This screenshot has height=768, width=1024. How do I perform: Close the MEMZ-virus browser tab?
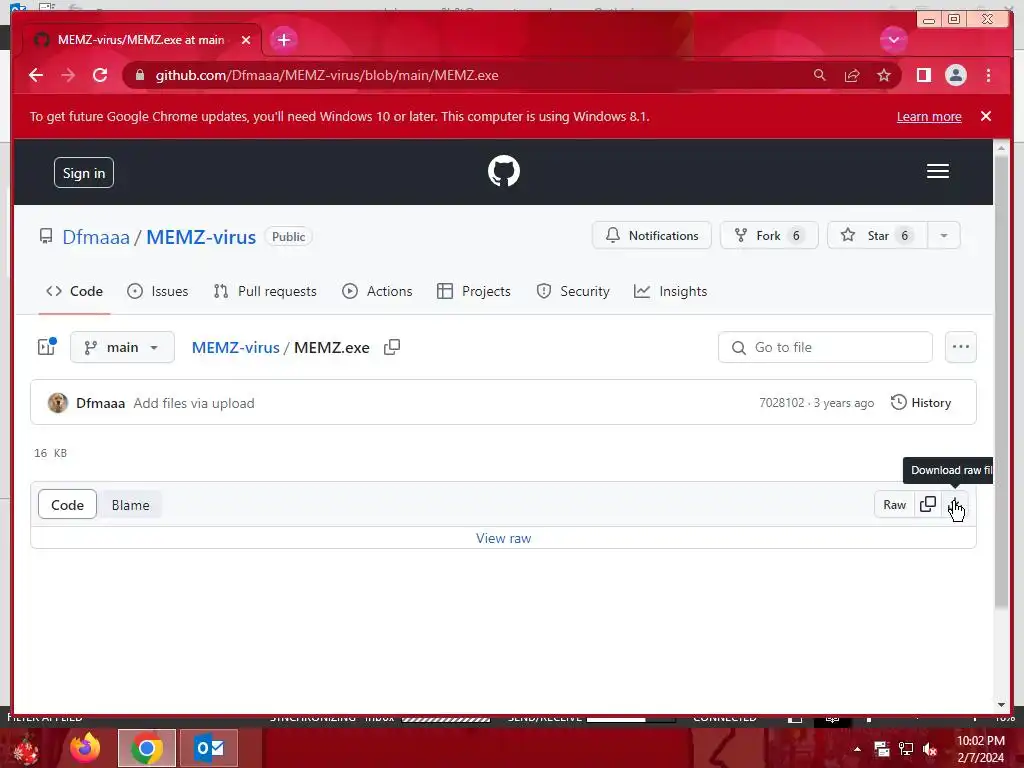pos(246,40)
